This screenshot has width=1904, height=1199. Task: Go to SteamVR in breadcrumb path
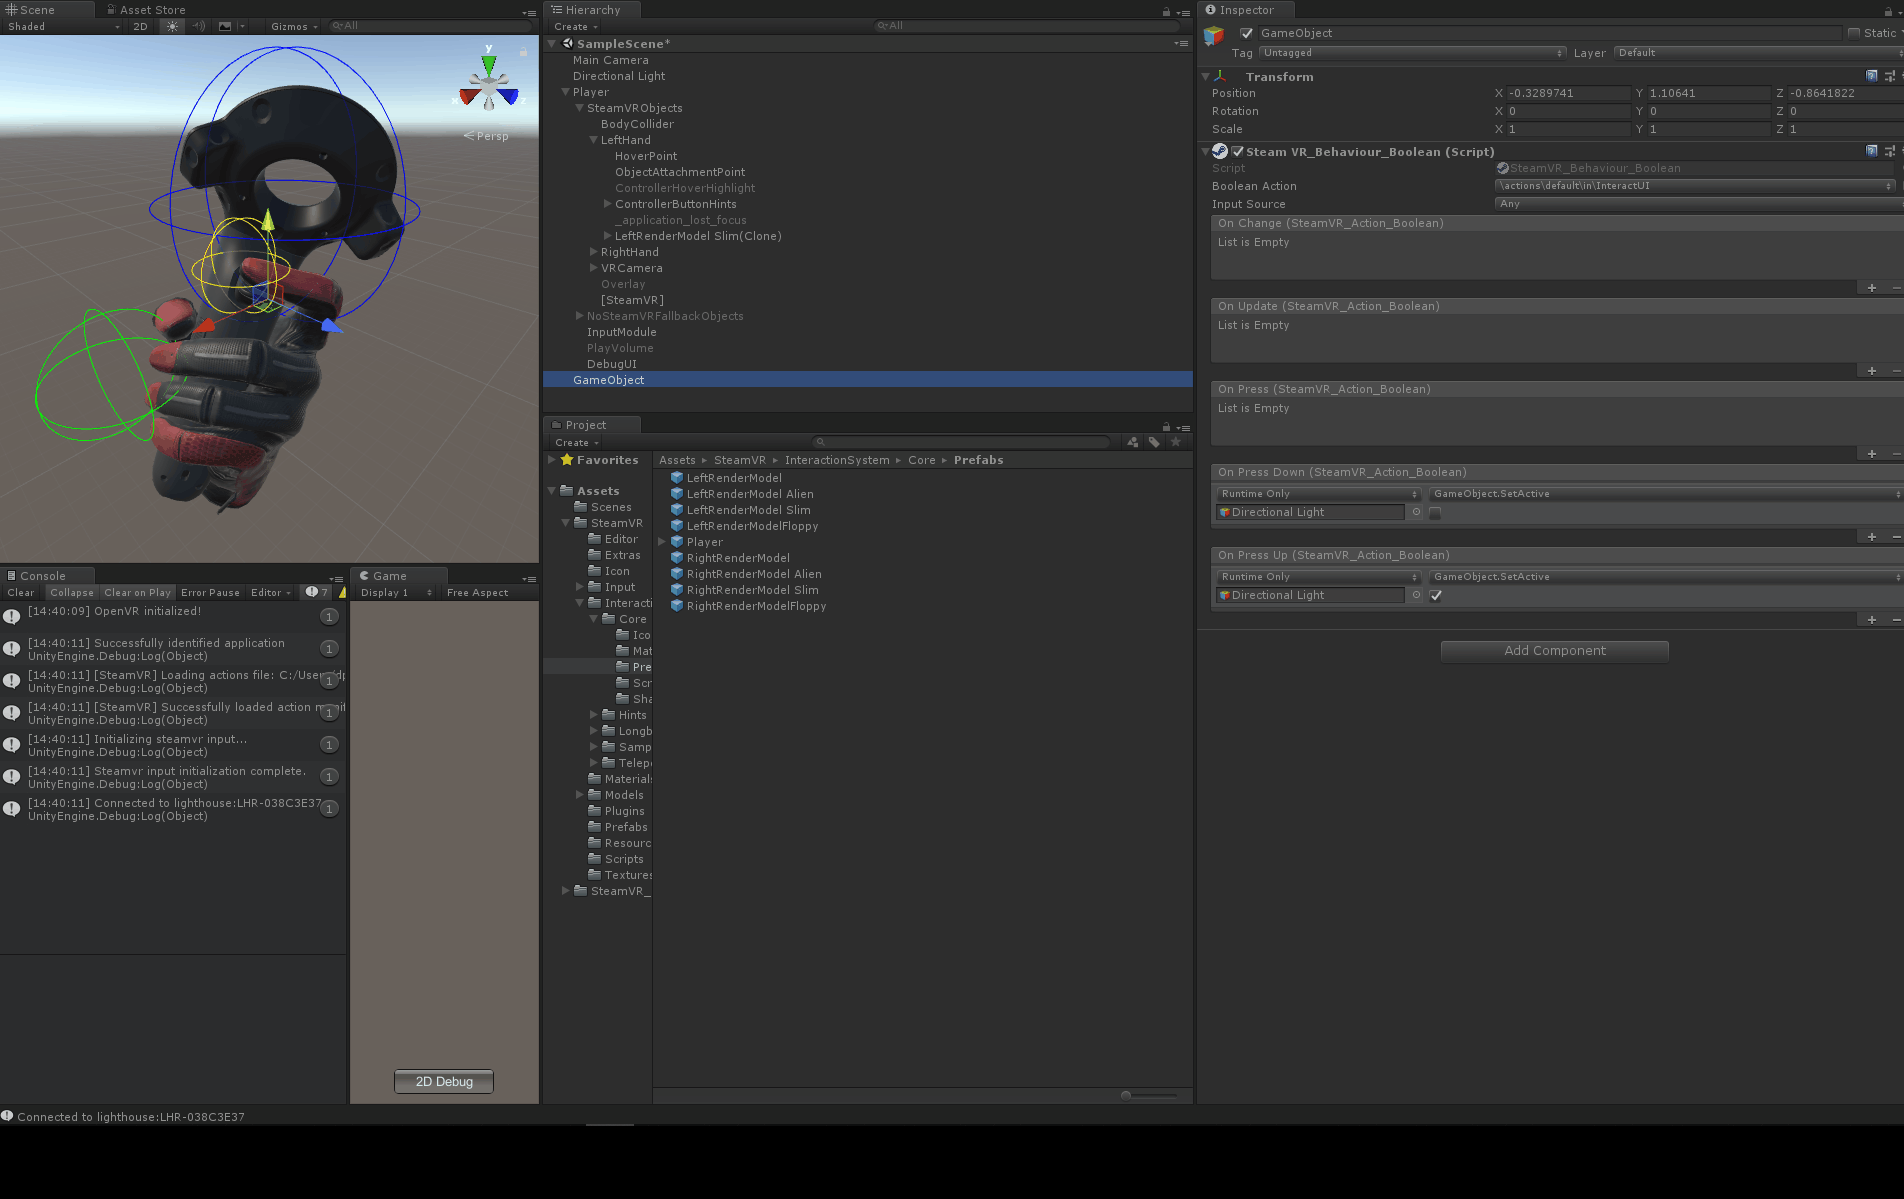click(x=740, y=460)
